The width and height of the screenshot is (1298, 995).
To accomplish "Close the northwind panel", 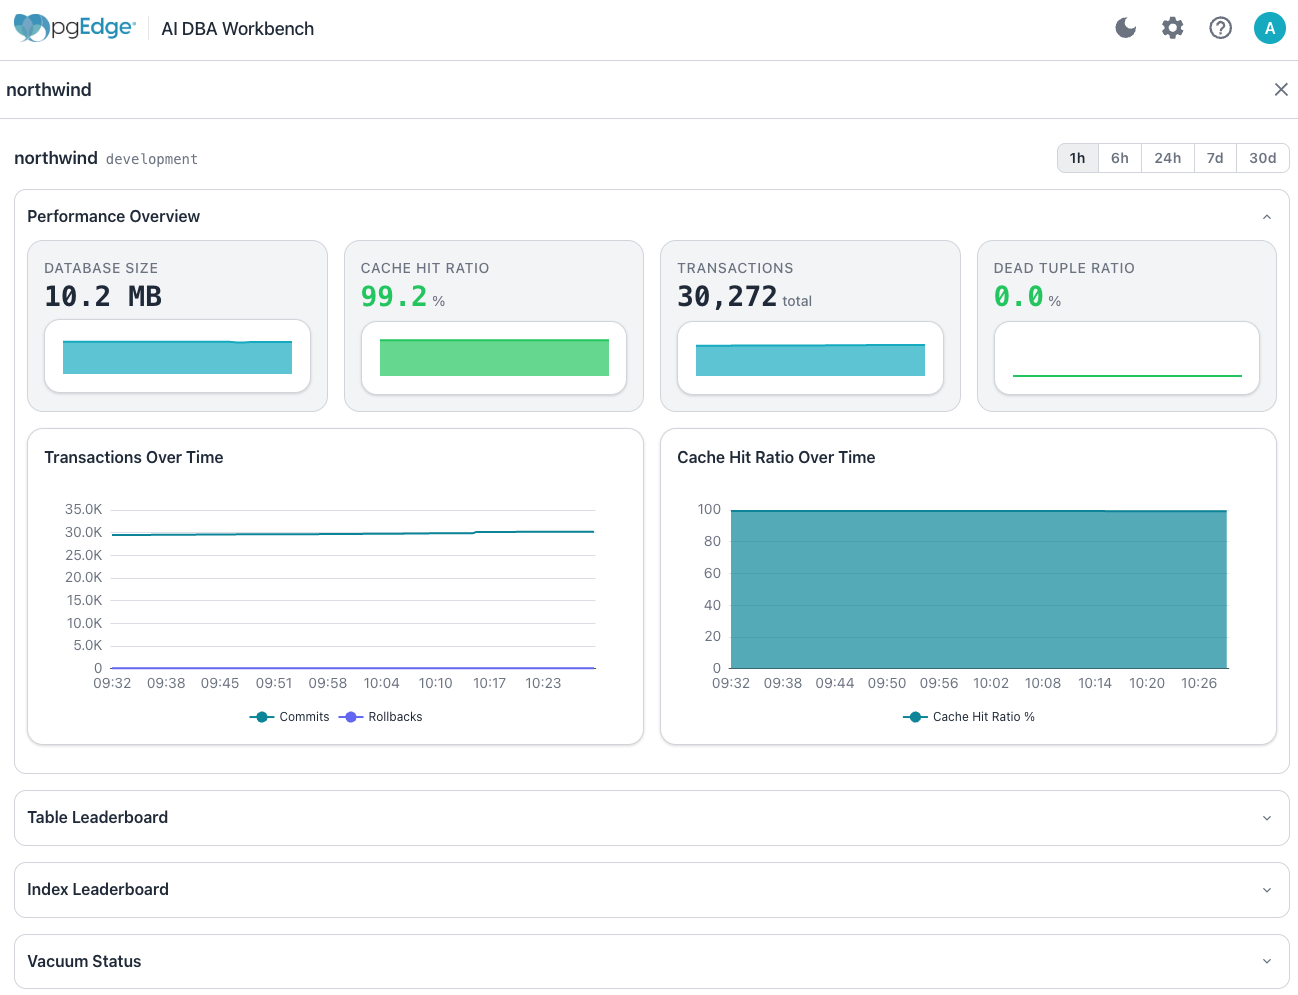I will tap(1281, 90).
